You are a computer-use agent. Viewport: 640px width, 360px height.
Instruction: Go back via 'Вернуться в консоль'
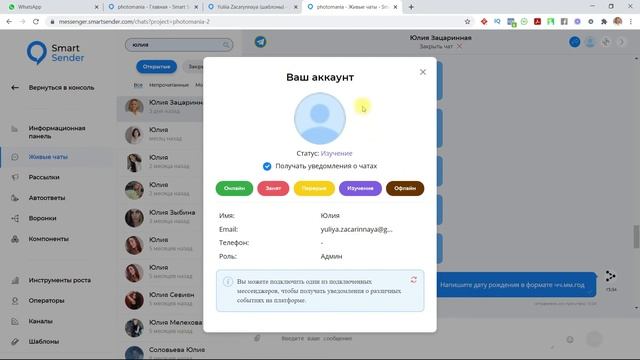pyautogui.click(x=61, y=88)
